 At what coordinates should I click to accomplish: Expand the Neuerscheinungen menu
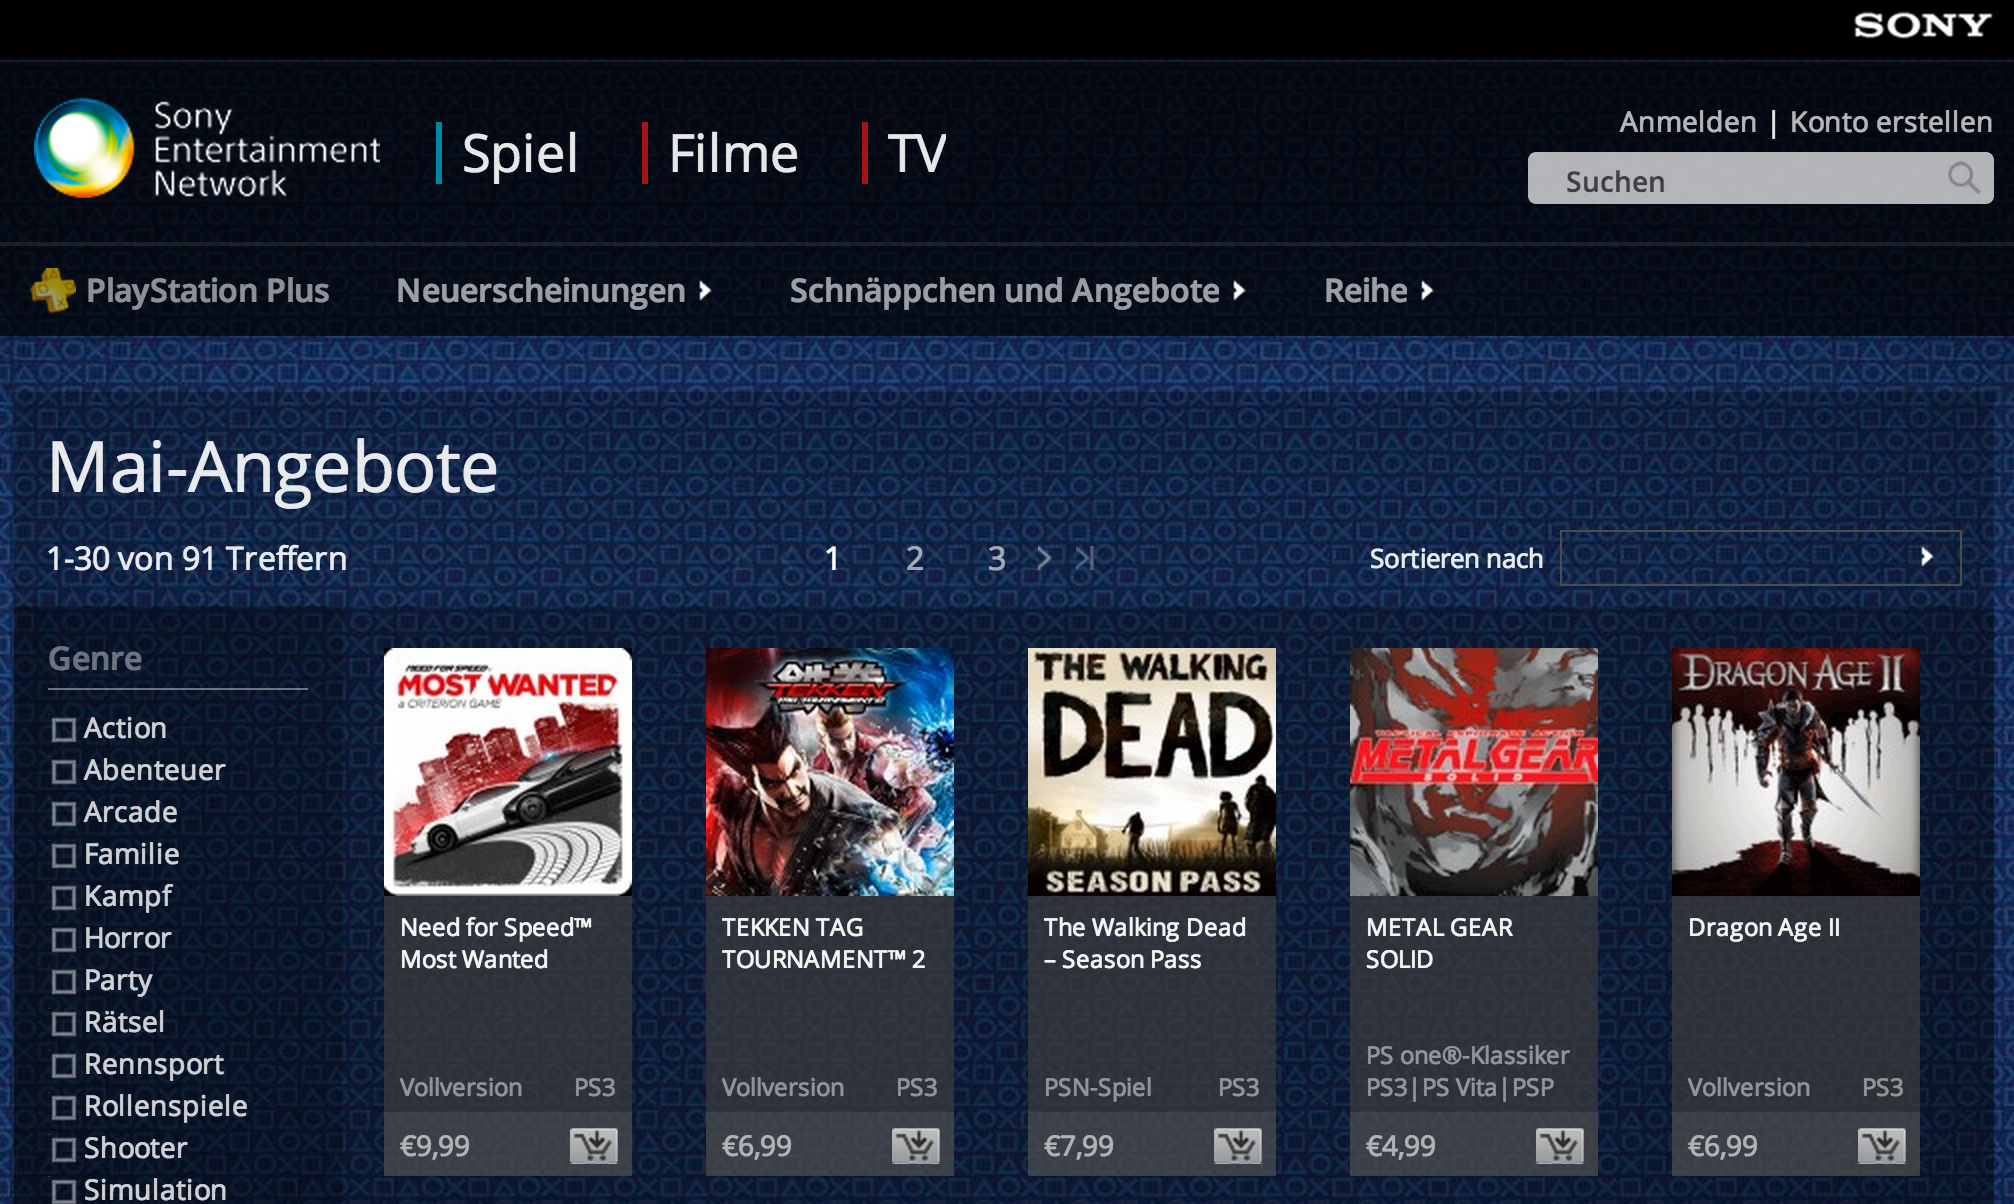553,291
